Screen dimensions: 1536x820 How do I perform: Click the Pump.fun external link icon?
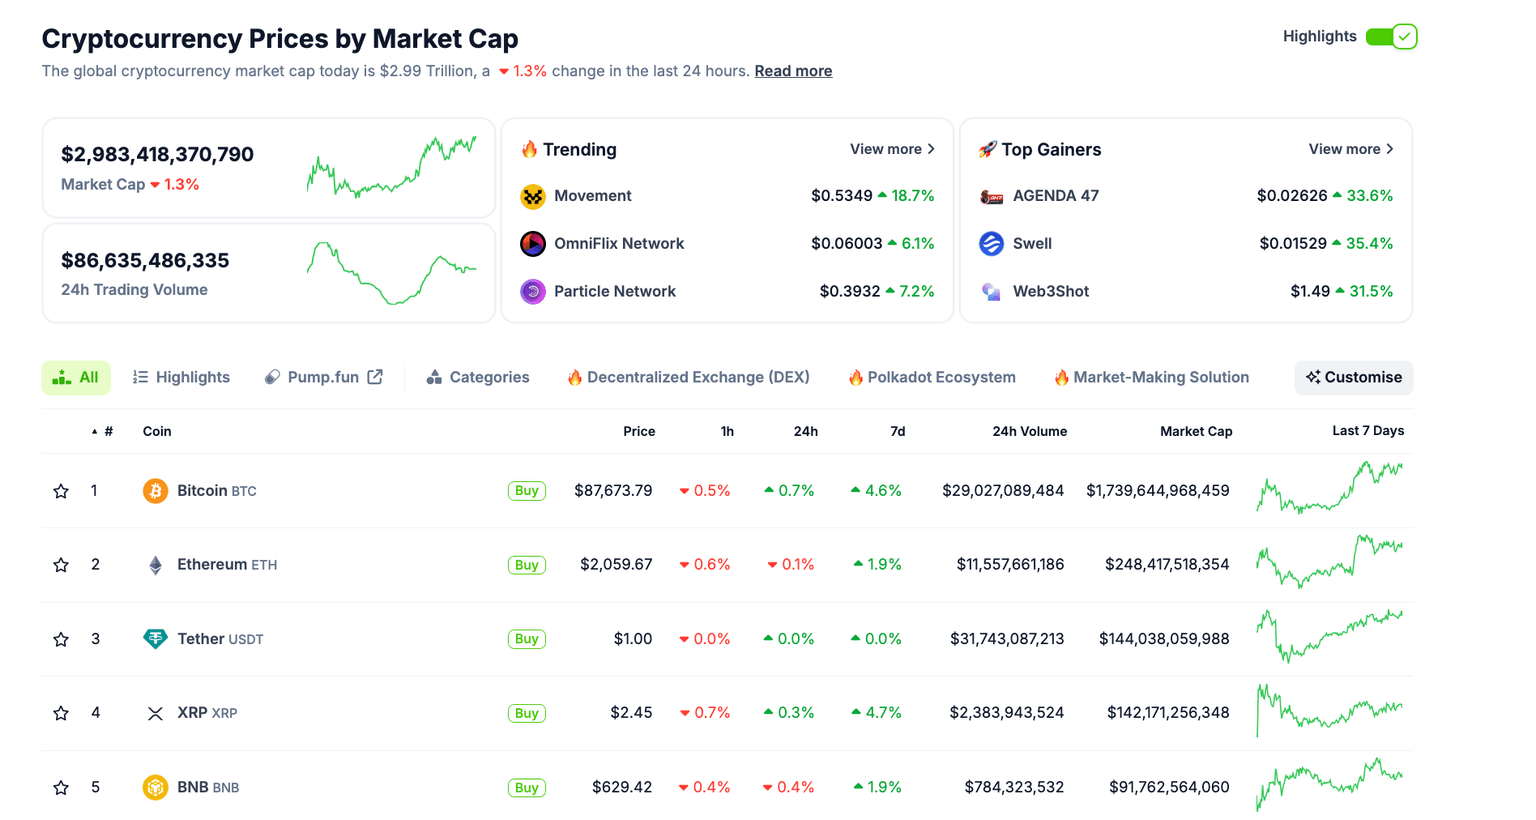(374, 377)
